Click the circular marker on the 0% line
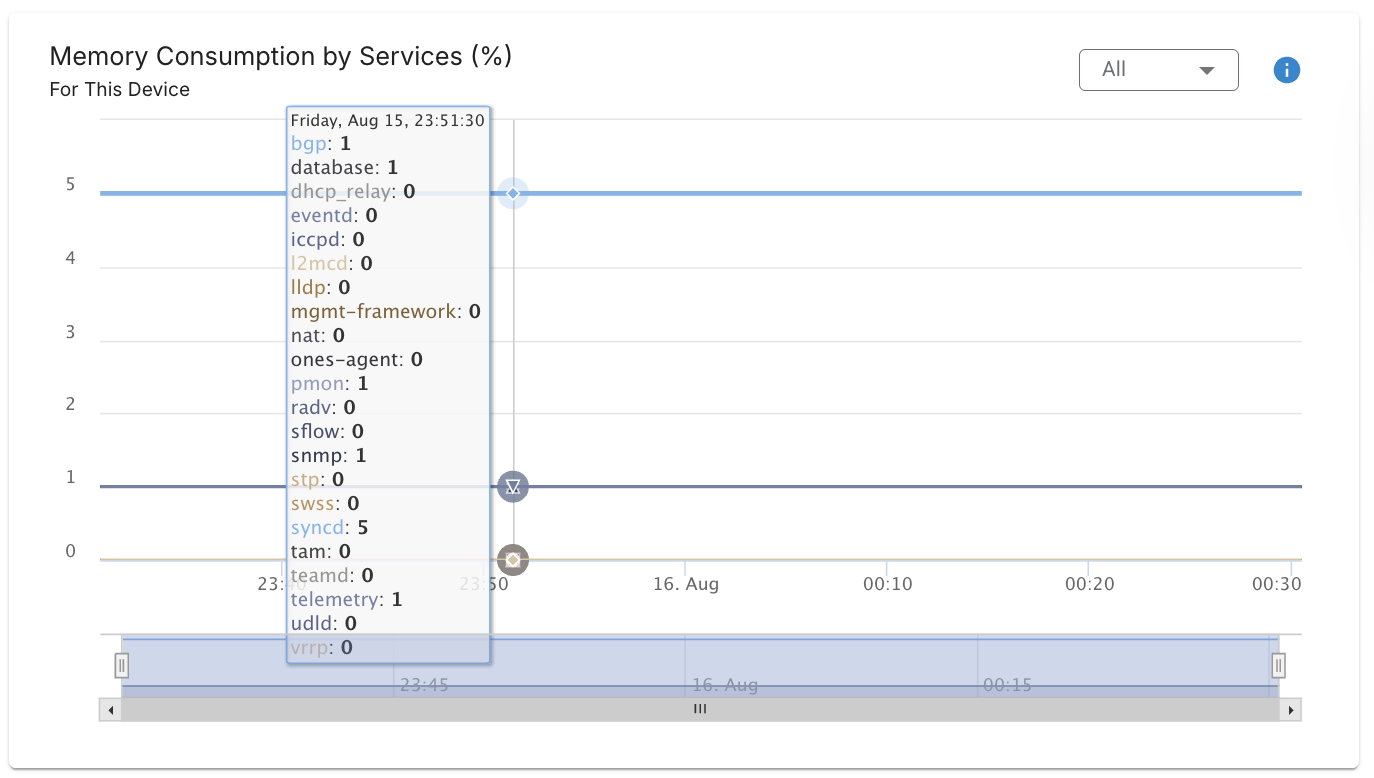The width and height of the screenshot is (1374, 778). coord(513,560)
